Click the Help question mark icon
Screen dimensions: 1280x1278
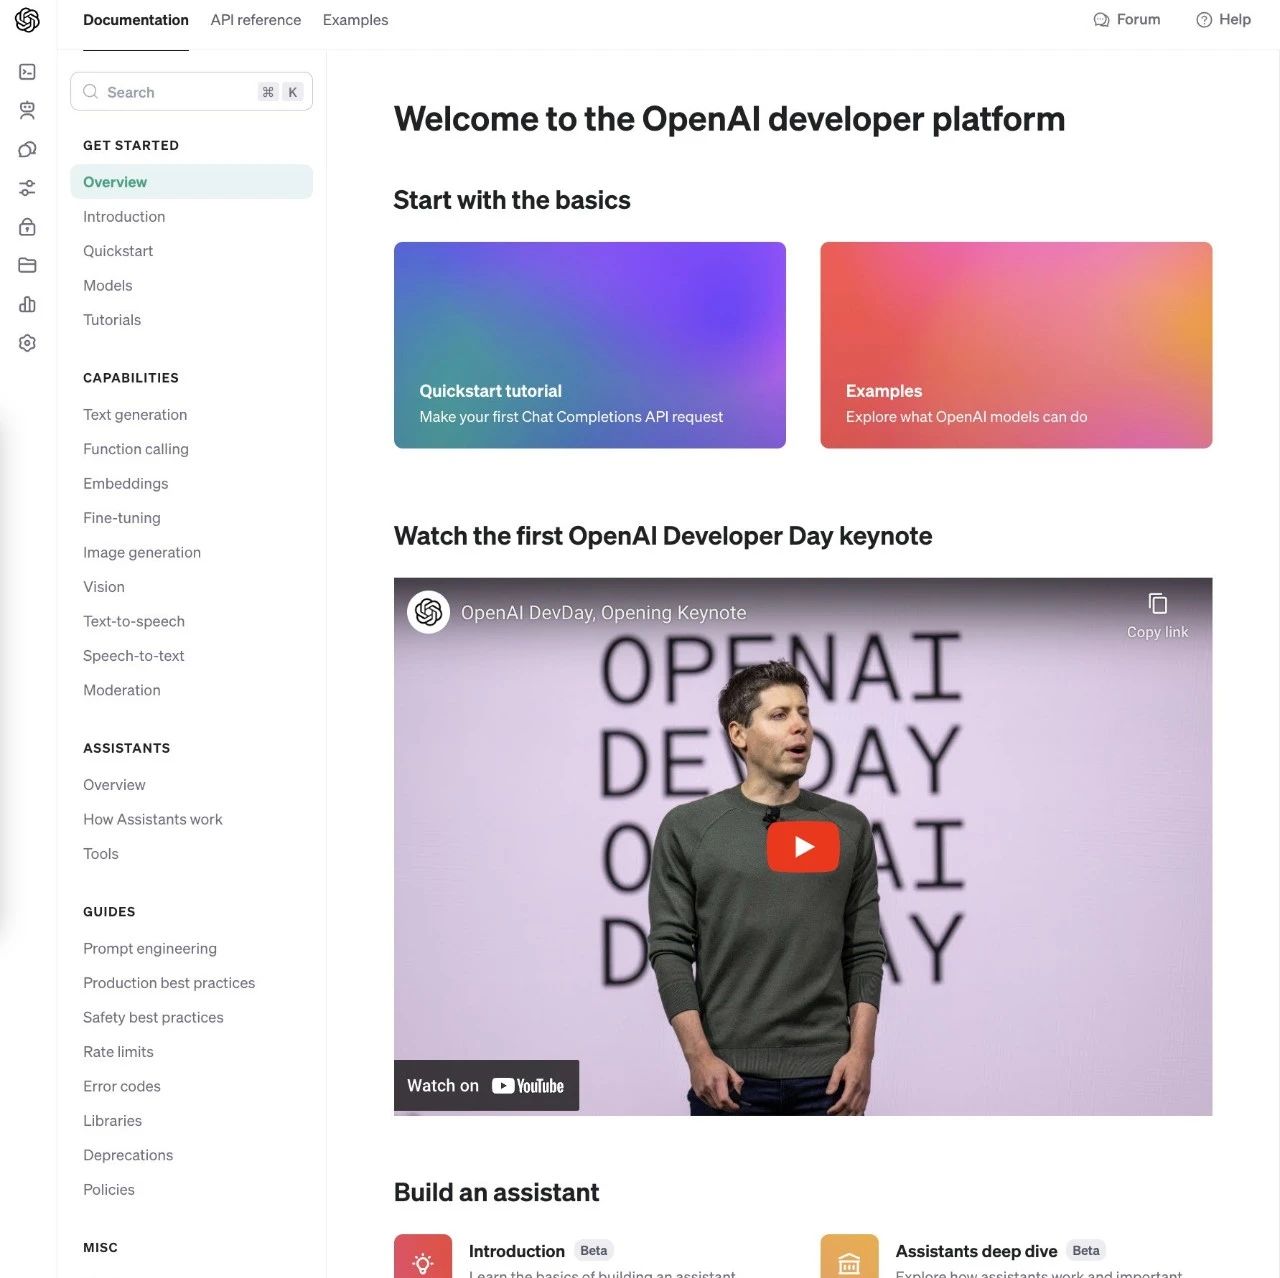(1204, 20)
